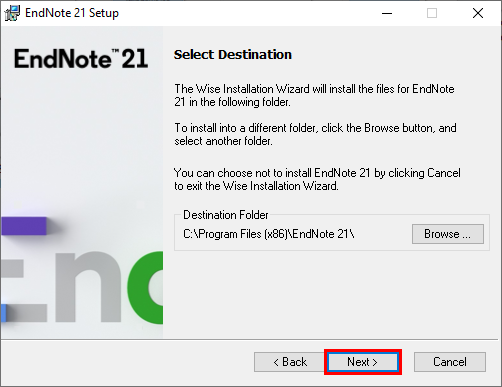Click the Select Destination heading
This screenshot has height=387, width=502.
(x=233, y=55)
